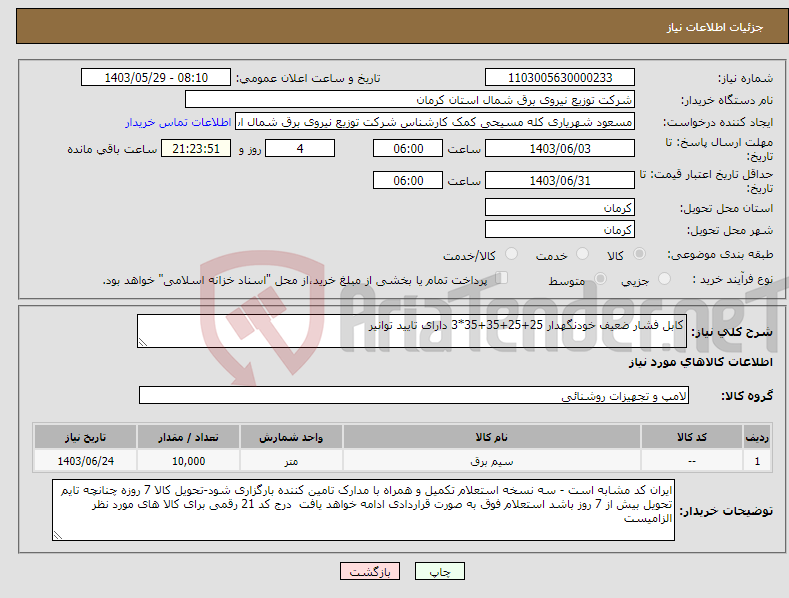Image resolution: width=789 pixels, height=598 pixels.
Task: Toggle the اسناد خزانه اسلامی payment checkbox
Action: 501,278
